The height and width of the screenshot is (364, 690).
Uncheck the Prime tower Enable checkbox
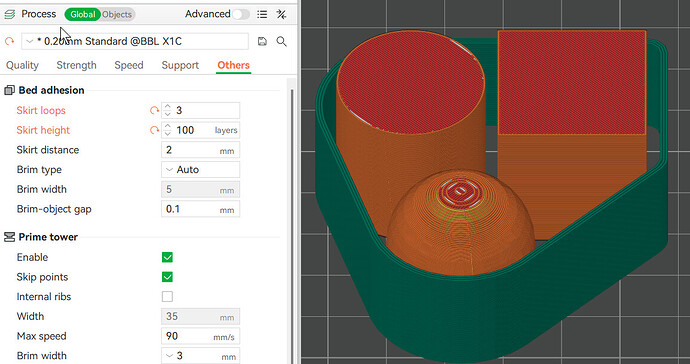click(x=167, y=257)
